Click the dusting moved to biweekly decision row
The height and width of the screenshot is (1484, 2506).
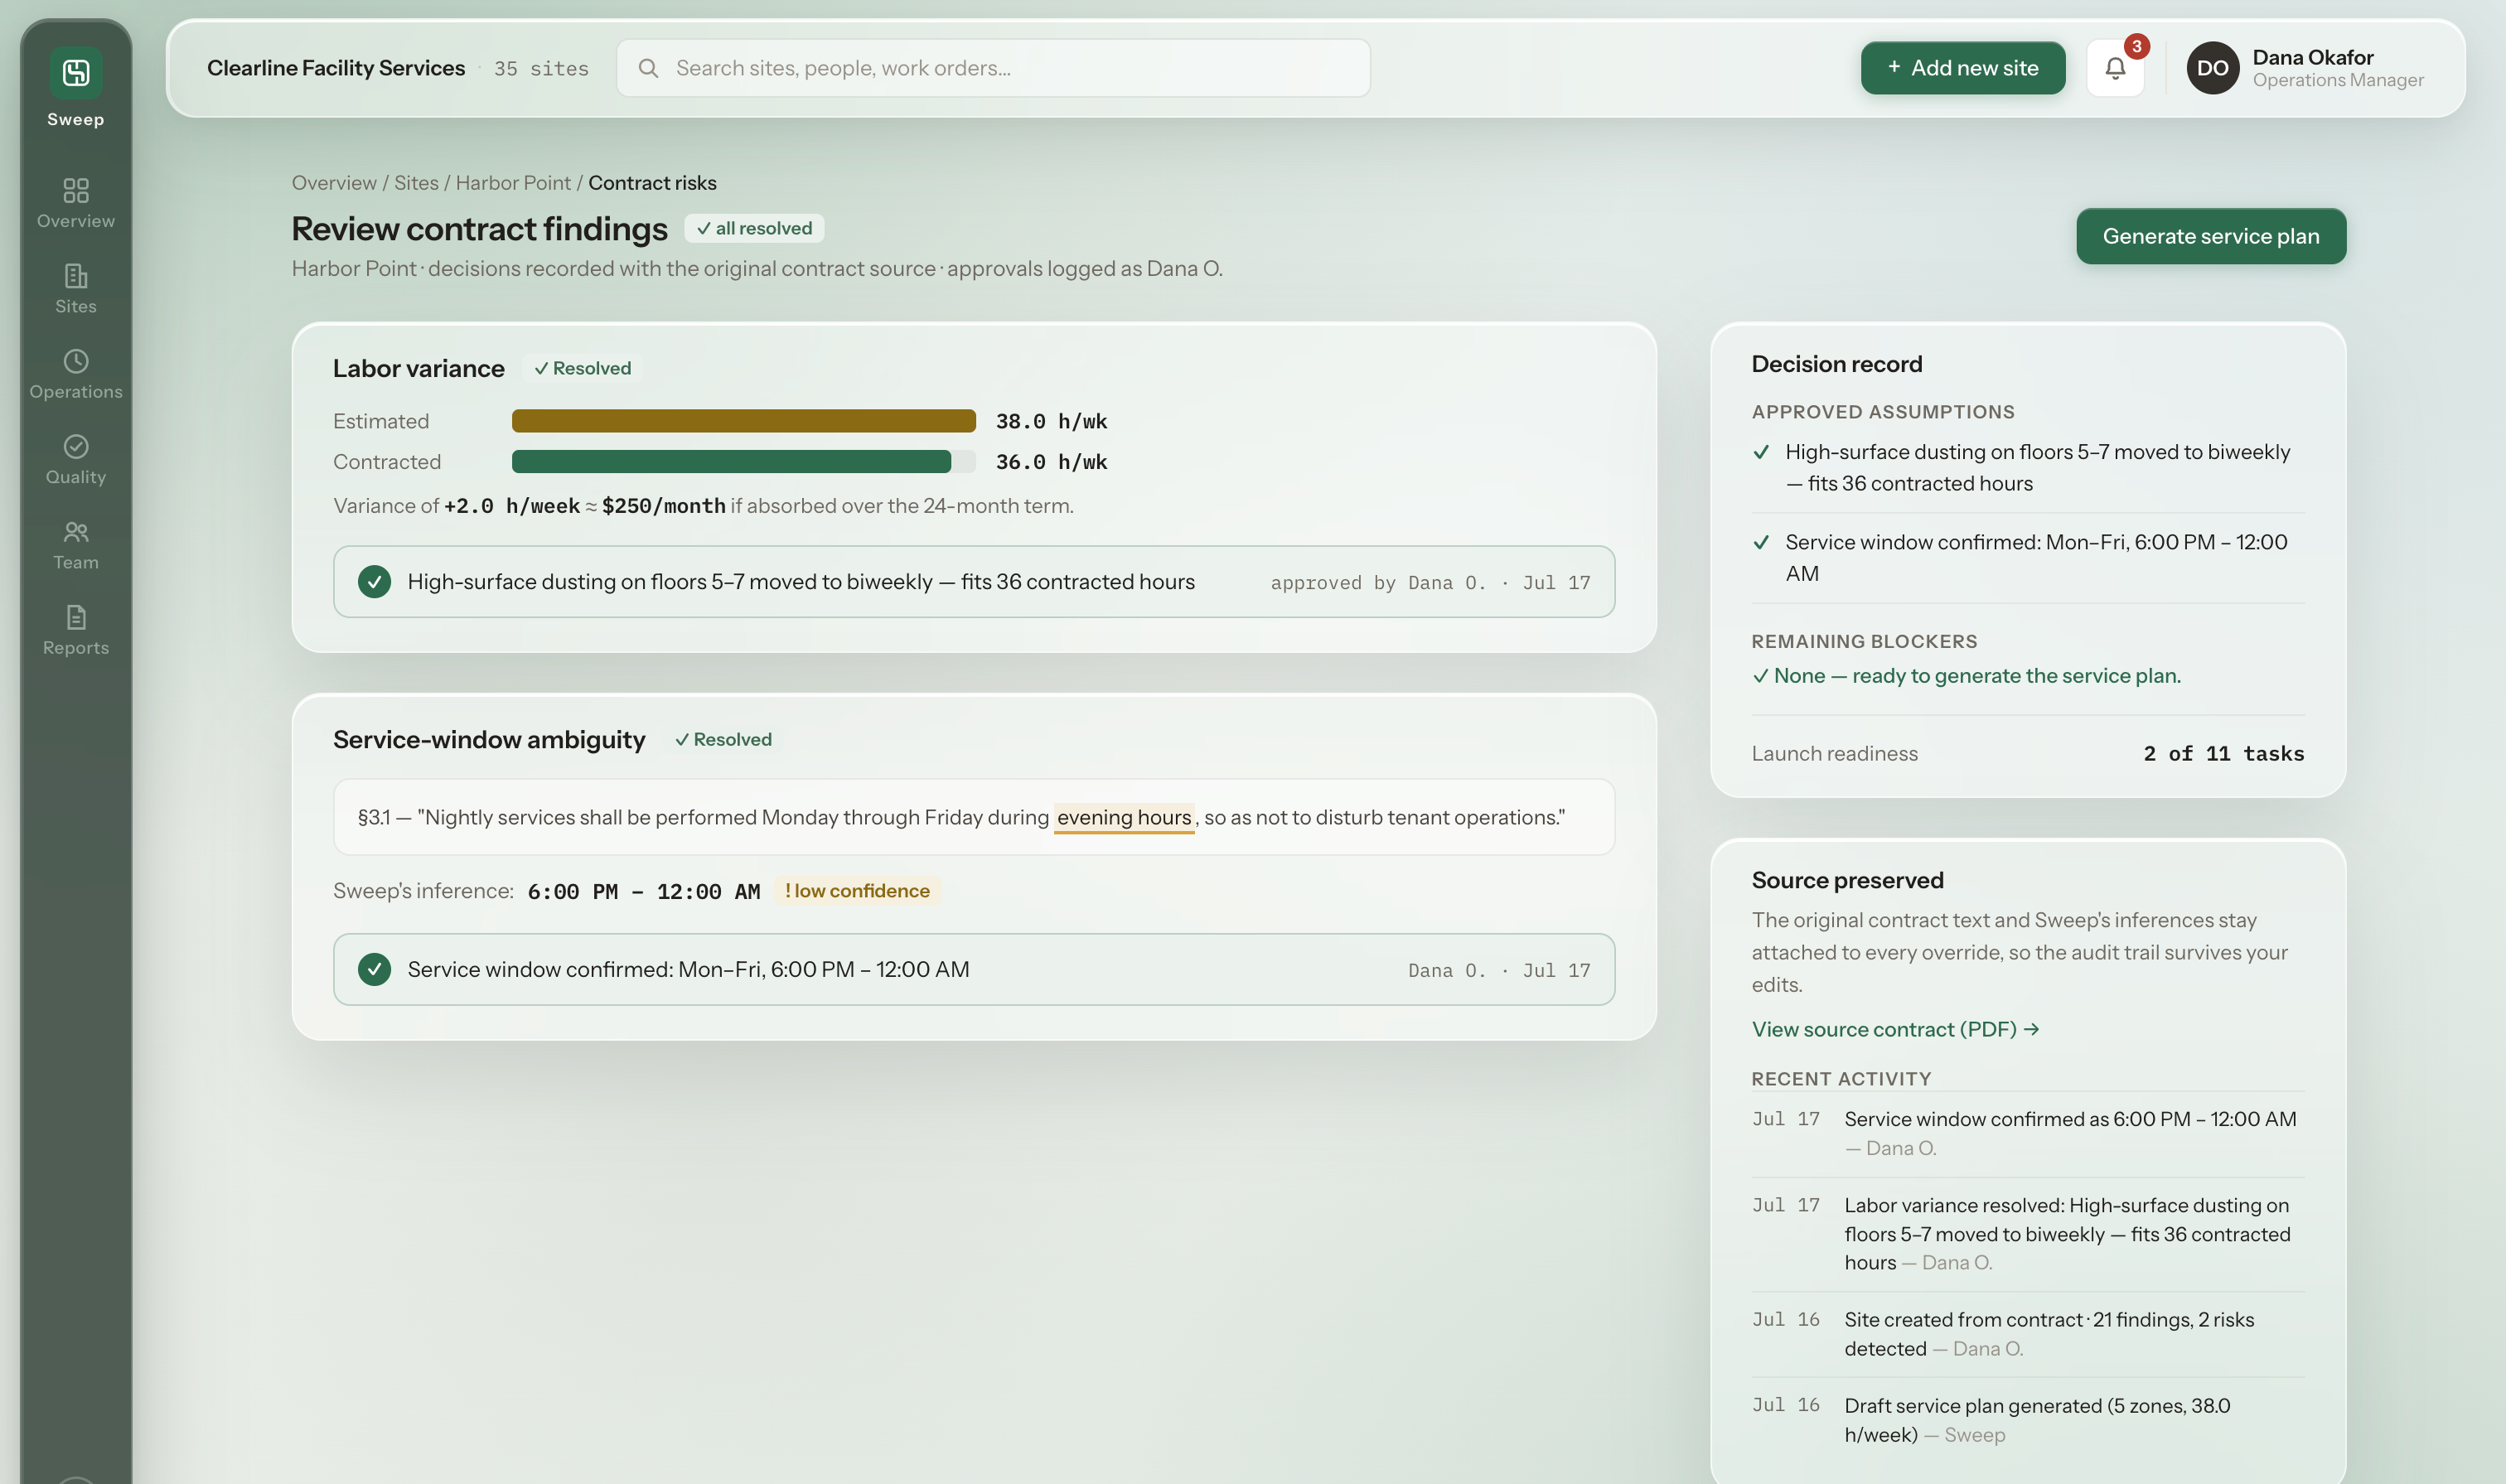[x=973, y=582]
